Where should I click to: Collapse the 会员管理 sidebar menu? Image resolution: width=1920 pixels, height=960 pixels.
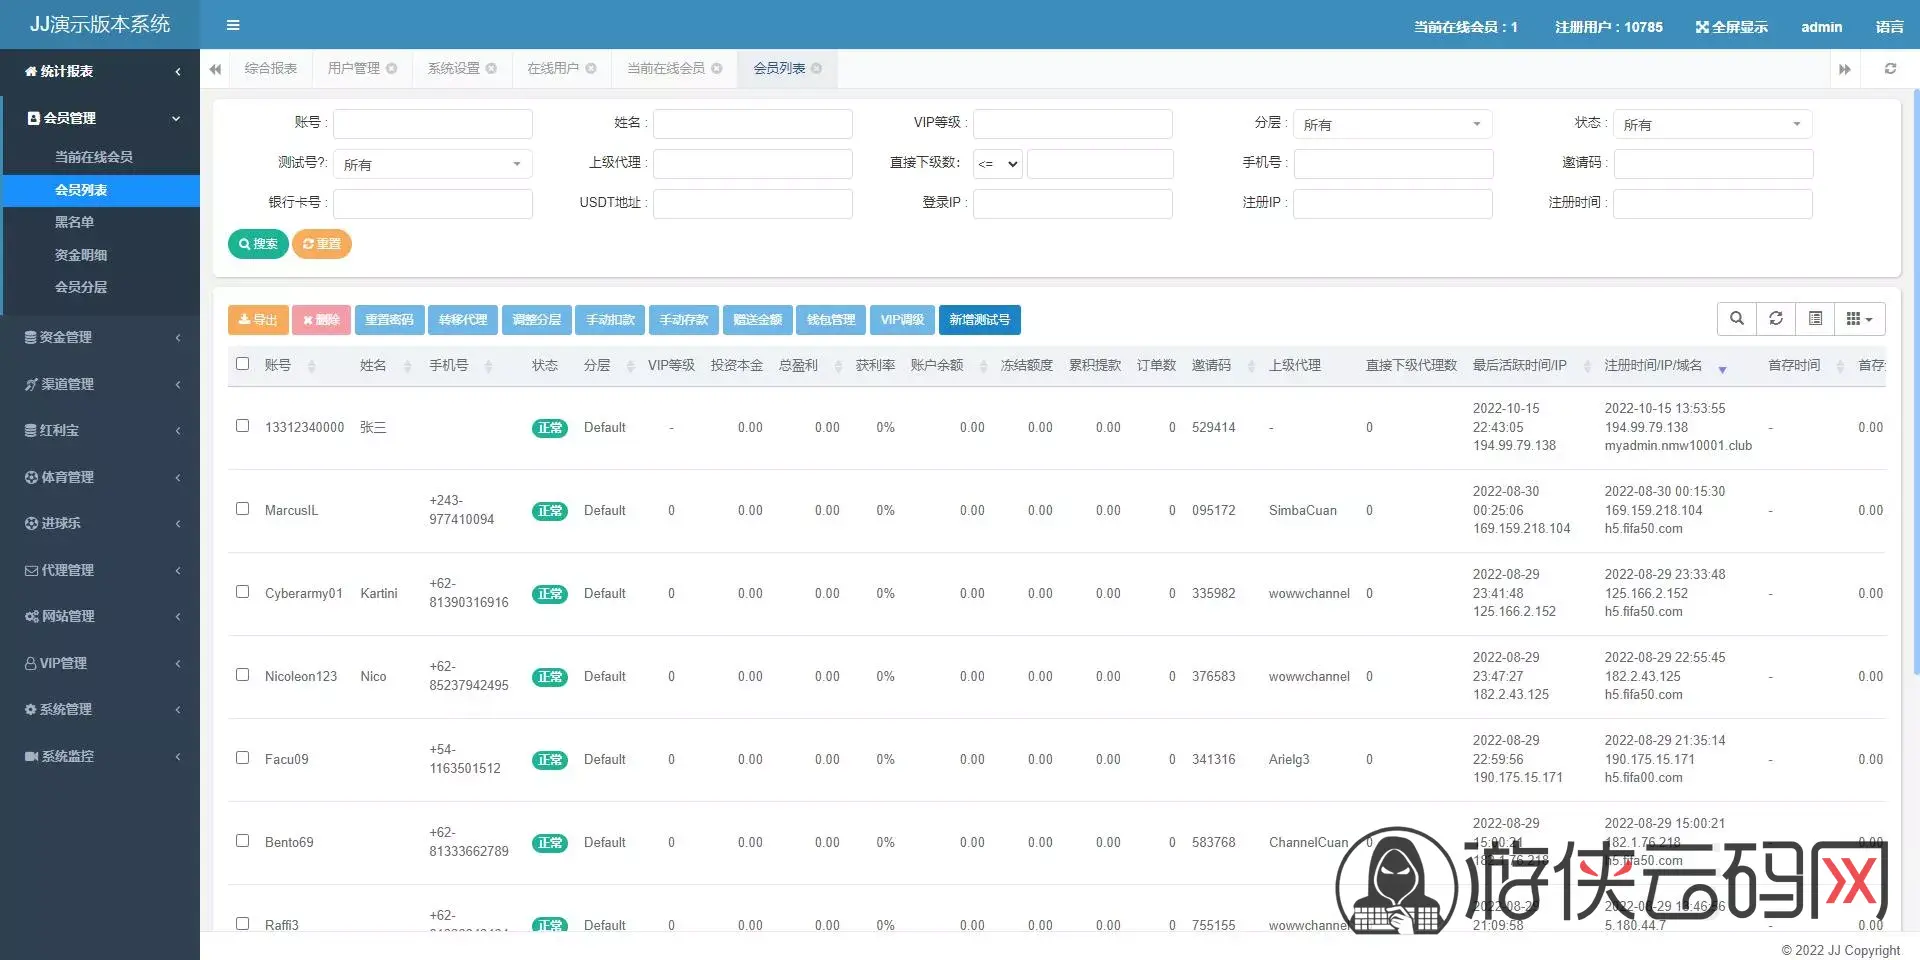100,118
